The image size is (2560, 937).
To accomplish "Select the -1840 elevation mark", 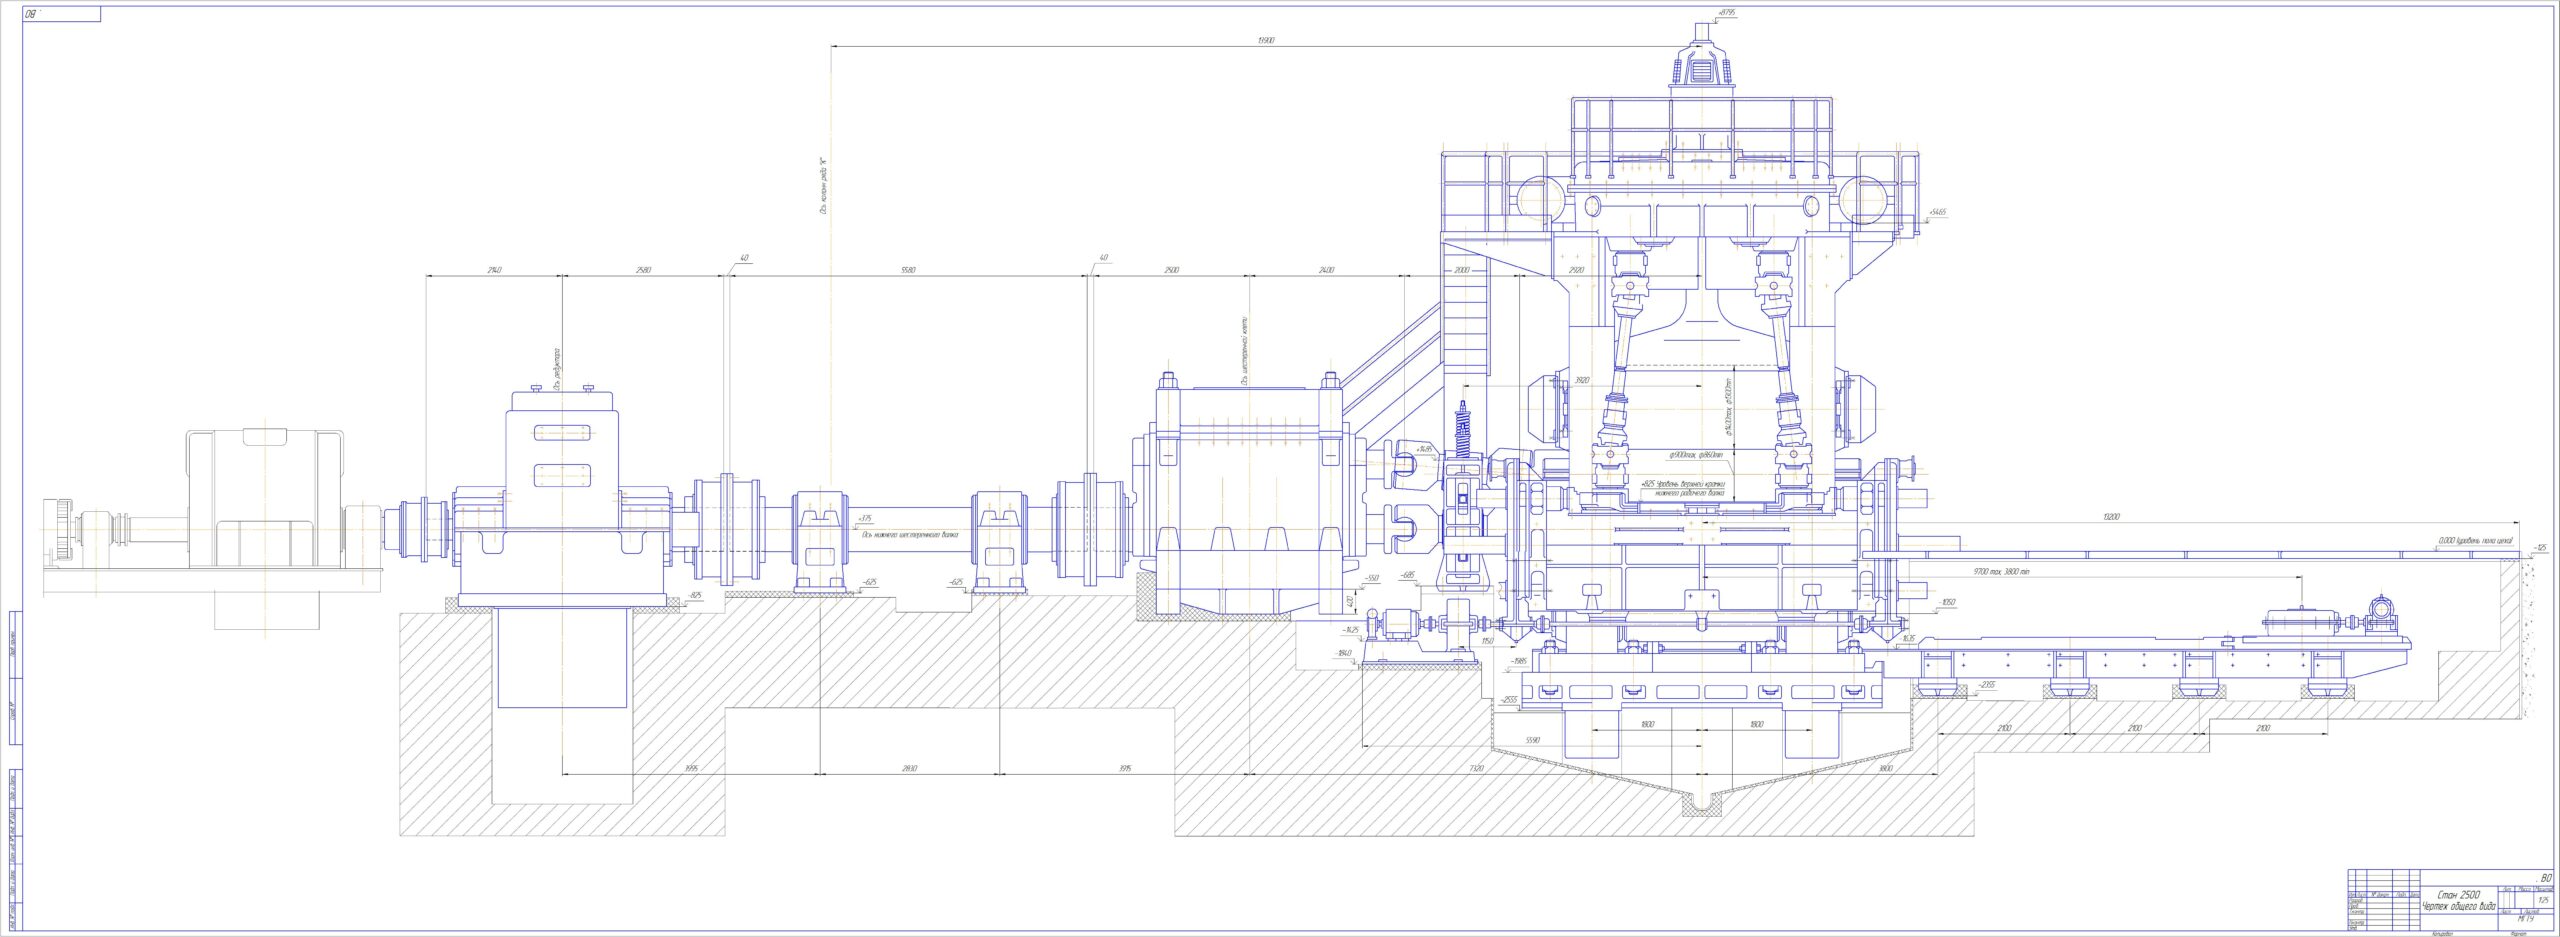I will [x=1344, y=653].
